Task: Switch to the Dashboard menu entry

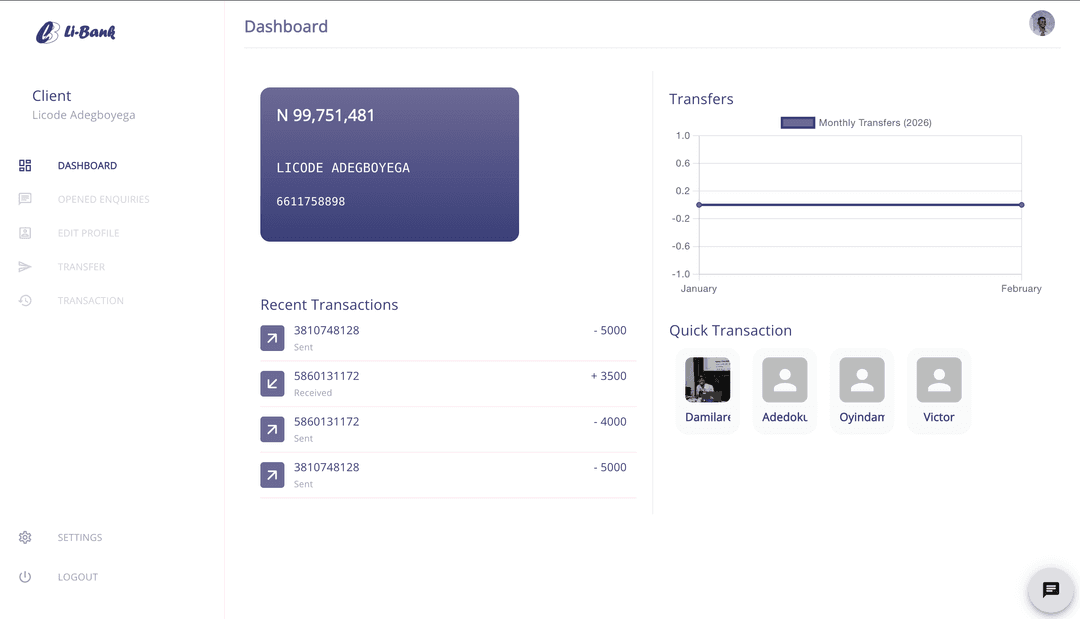Action: pos(87,165)
